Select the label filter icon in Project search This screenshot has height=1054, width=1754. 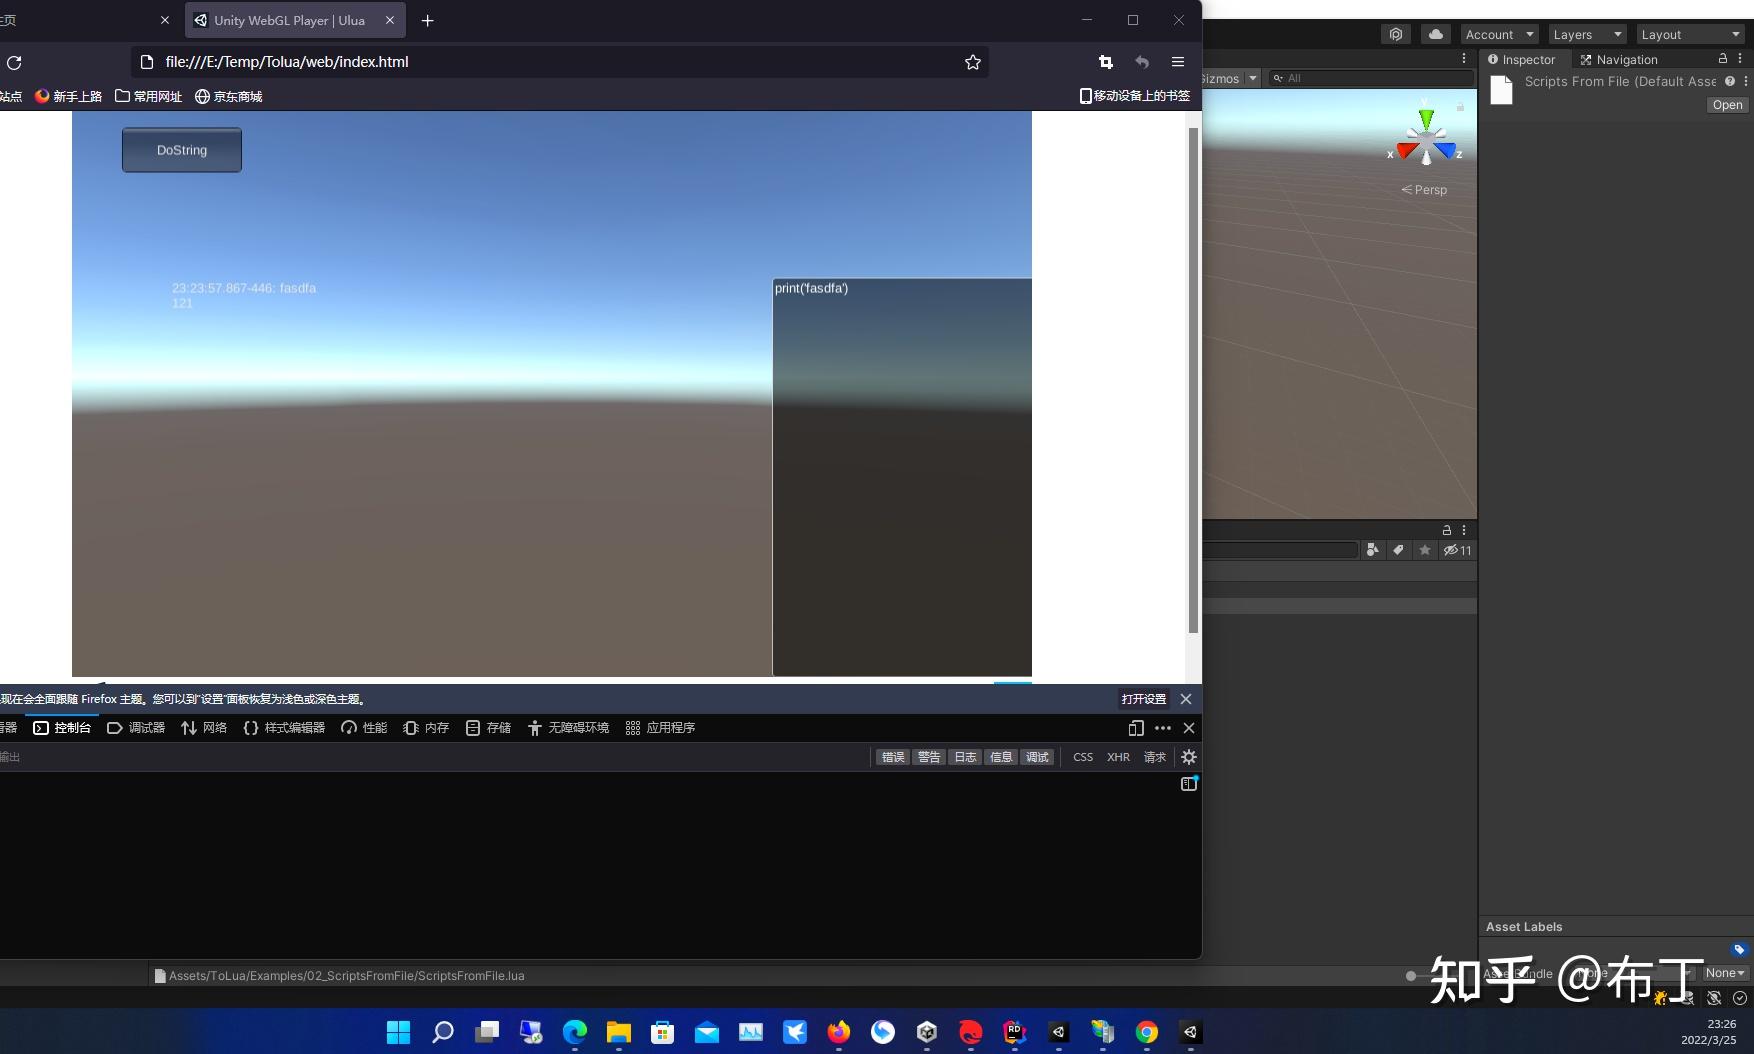click(1398, 550)
